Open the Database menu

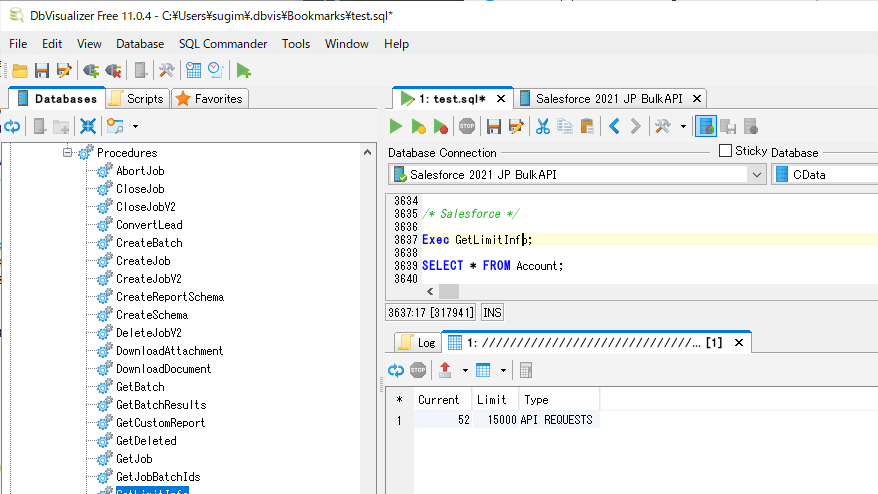click(x=140, y=44)
